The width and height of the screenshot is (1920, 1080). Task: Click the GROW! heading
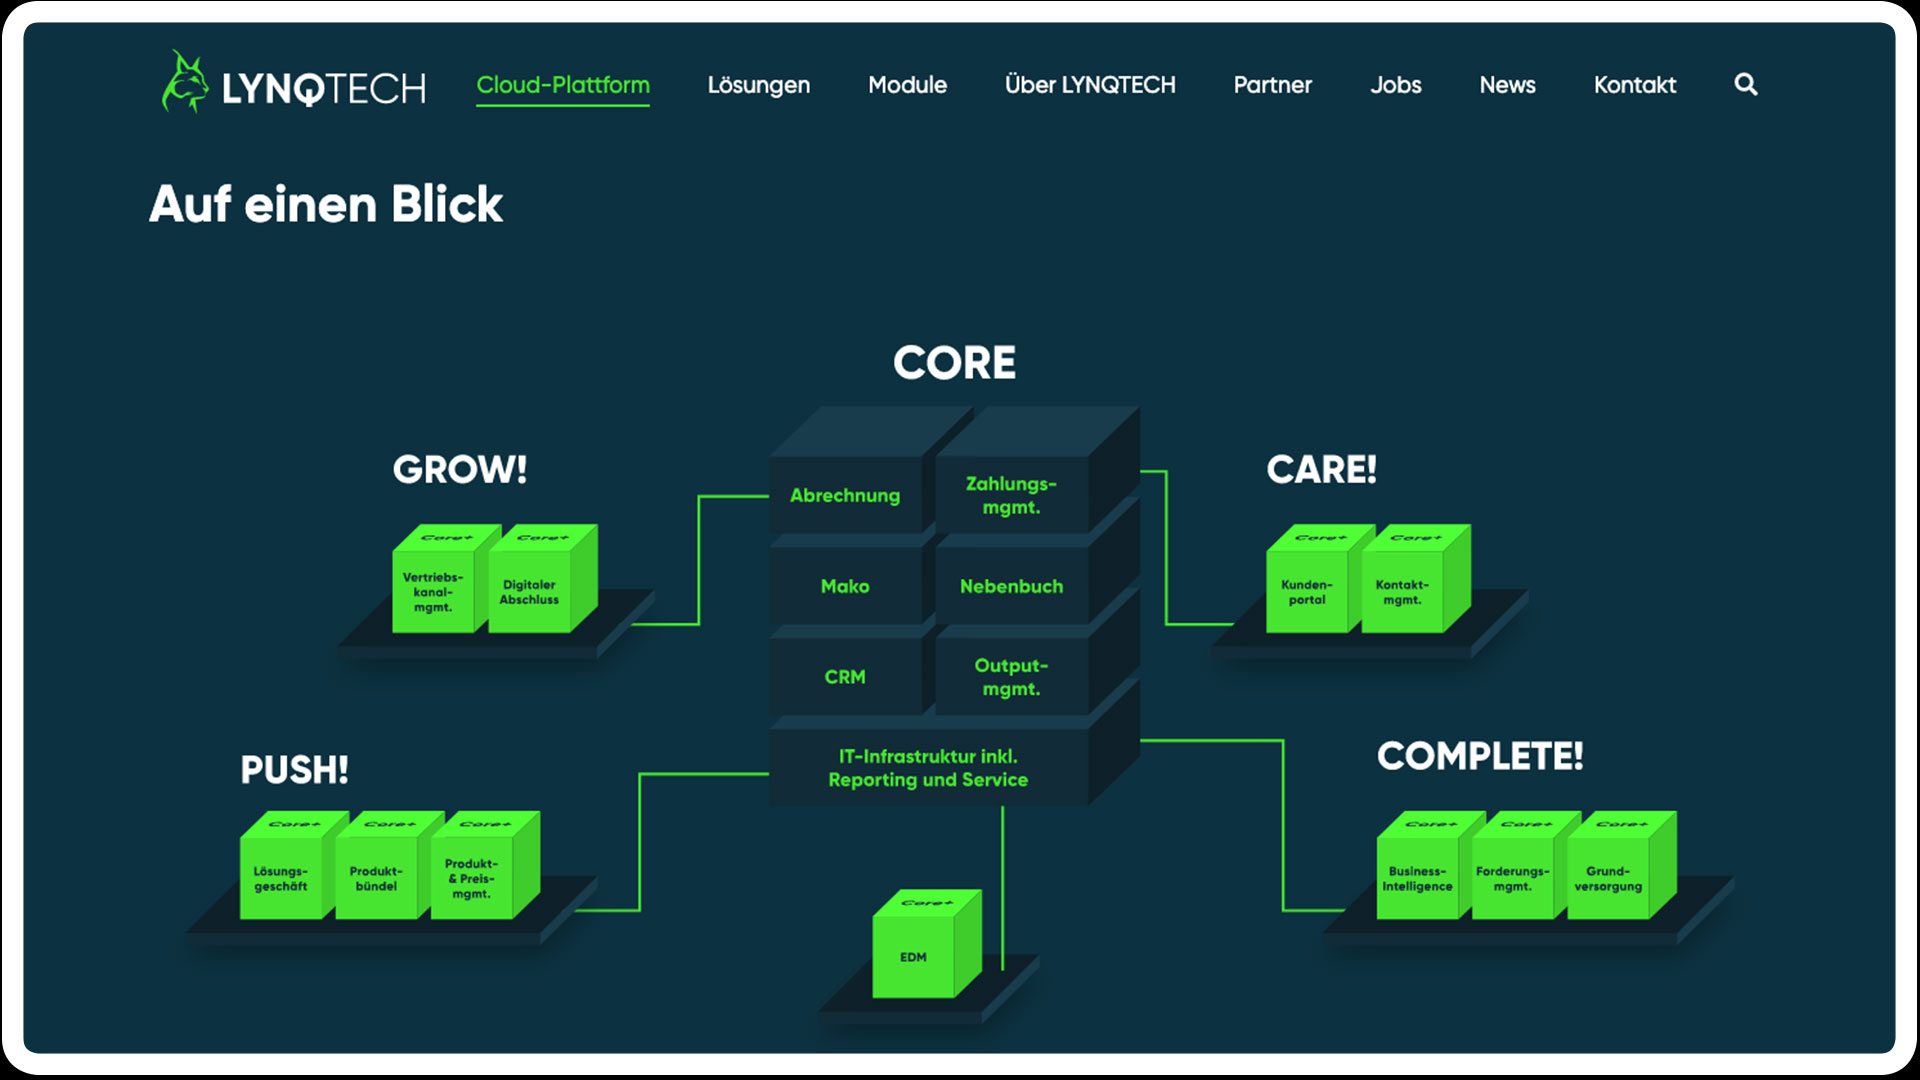point(460,469)
